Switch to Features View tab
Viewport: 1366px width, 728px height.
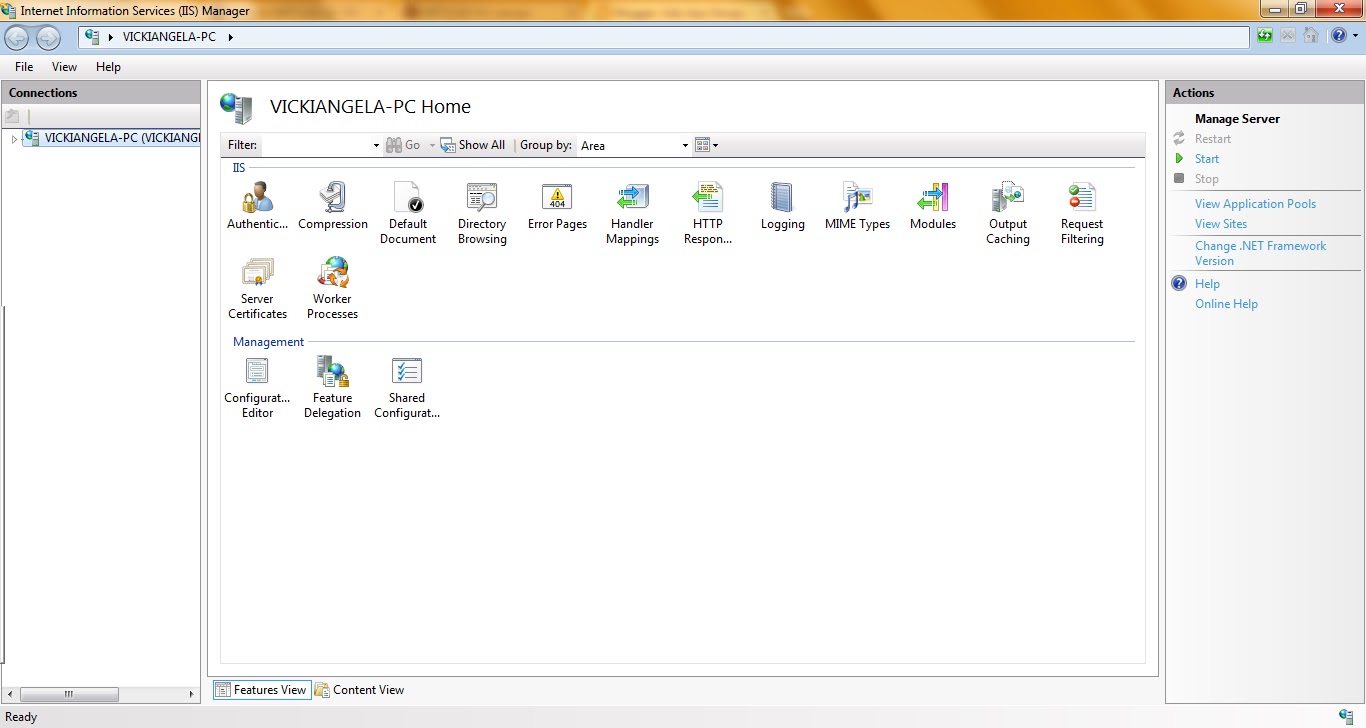coord(261,690)
